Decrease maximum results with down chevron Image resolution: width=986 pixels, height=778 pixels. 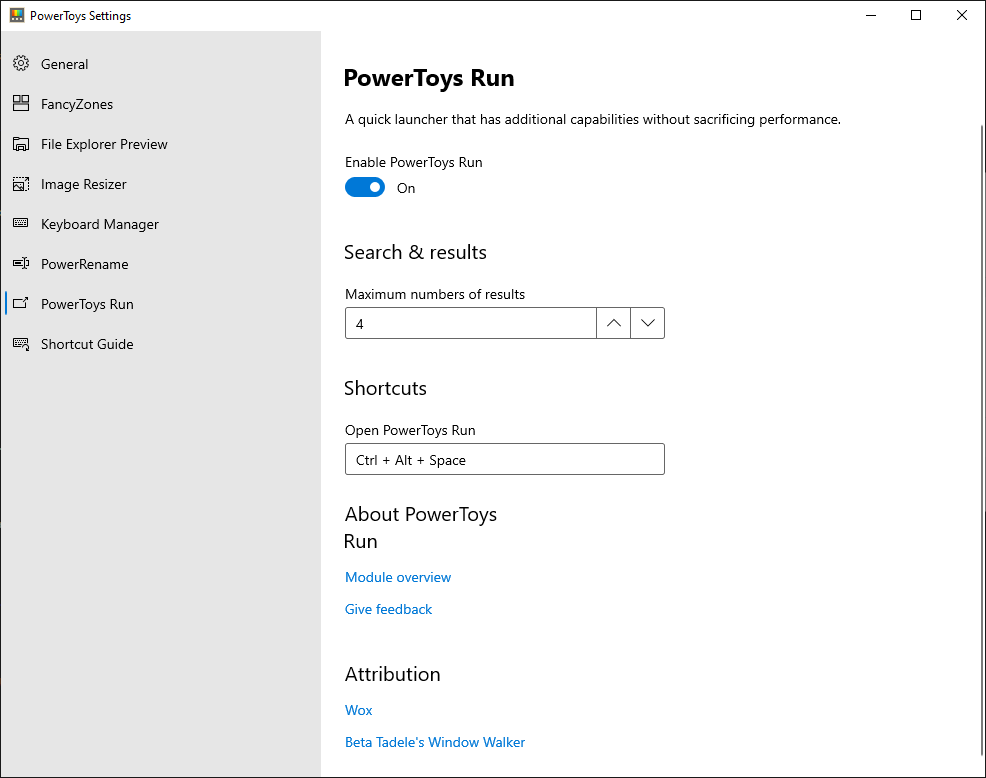(x=648, y=323)
